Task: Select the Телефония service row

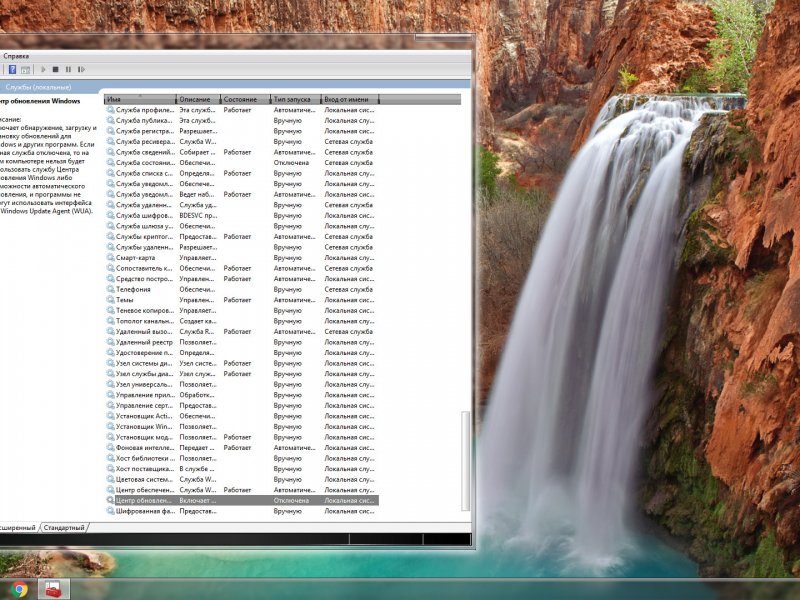Action: tap(242, 289)
